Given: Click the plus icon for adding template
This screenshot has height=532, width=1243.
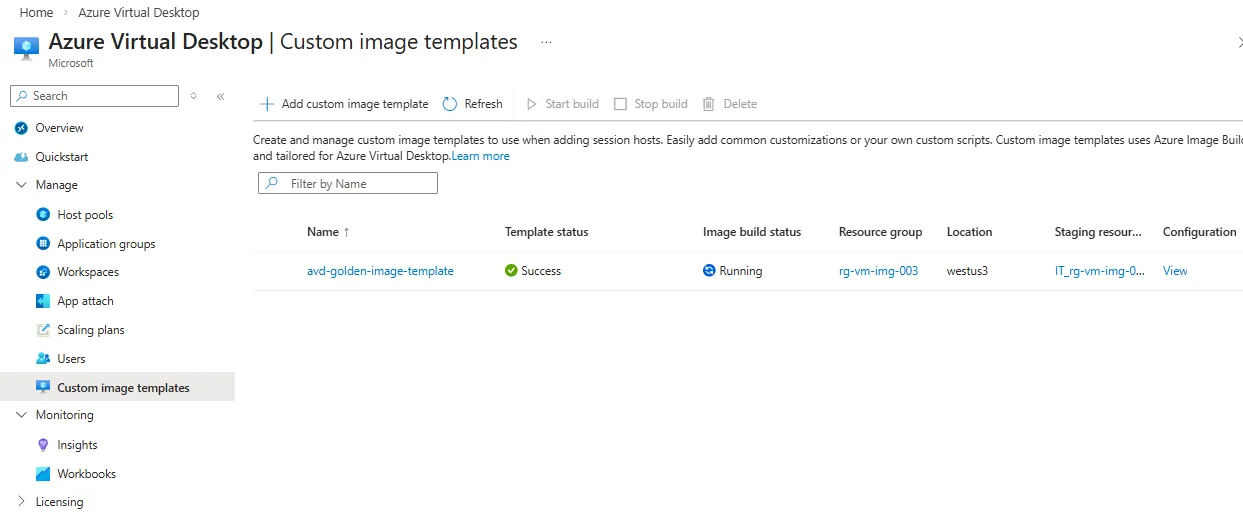Looking at the screenshot, I should tap(267, 104).
